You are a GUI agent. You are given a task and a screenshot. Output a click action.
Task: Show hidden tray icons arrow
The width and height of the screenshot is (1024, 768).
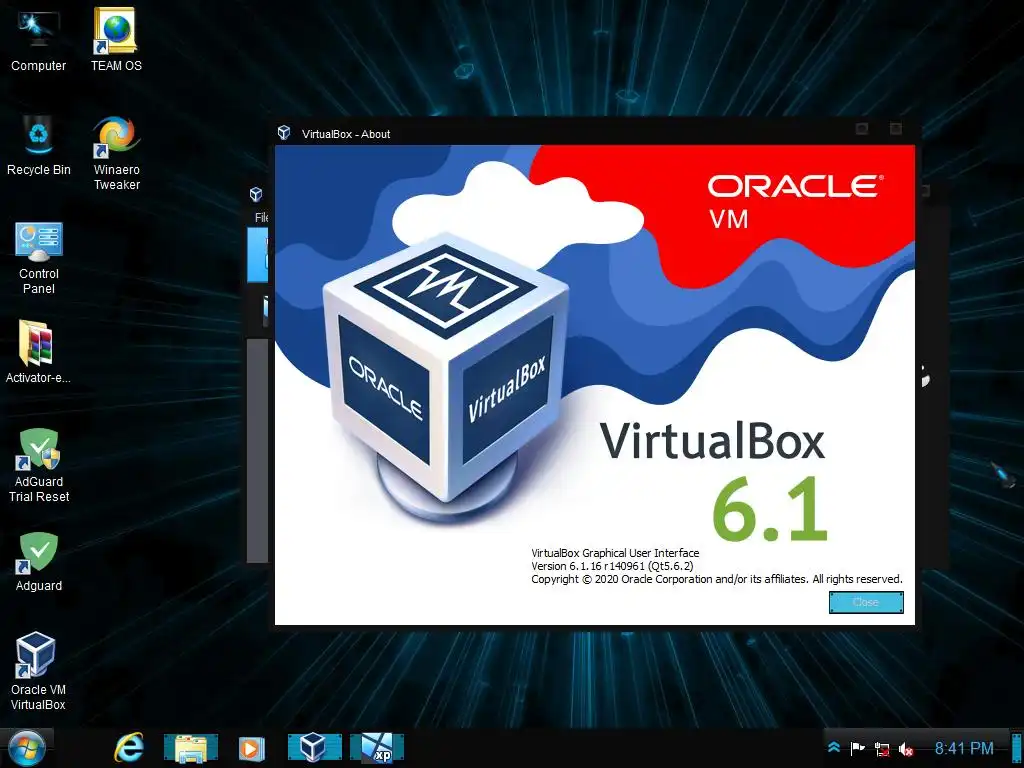pyautogui.click(x=834, y=748)
